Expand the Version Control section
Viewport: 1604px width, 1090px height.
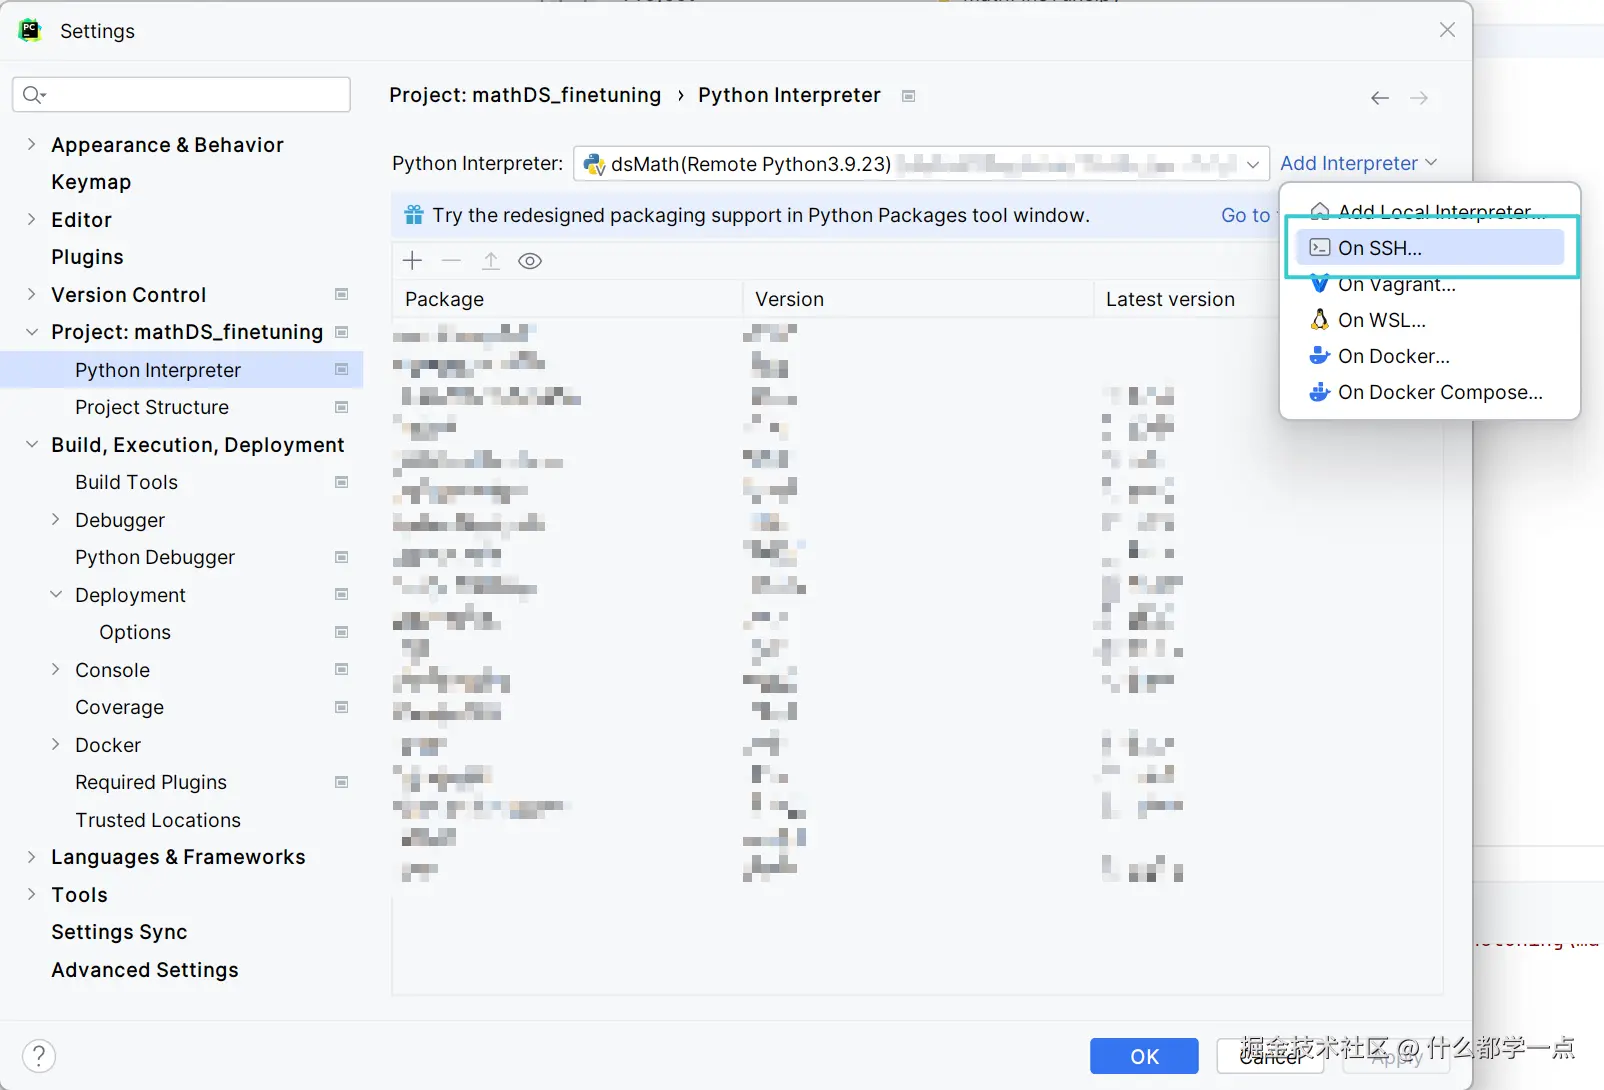click(x=31, y=294)
